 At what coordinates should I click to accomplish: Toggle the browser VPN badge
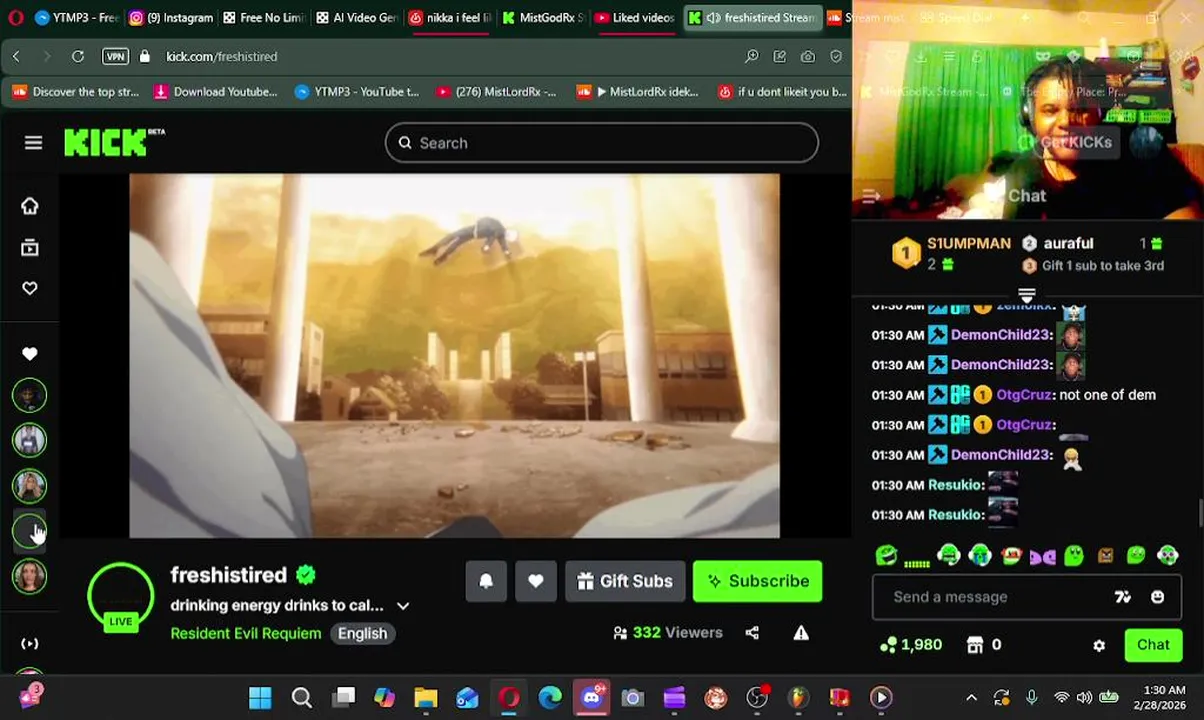pos(115,57)
